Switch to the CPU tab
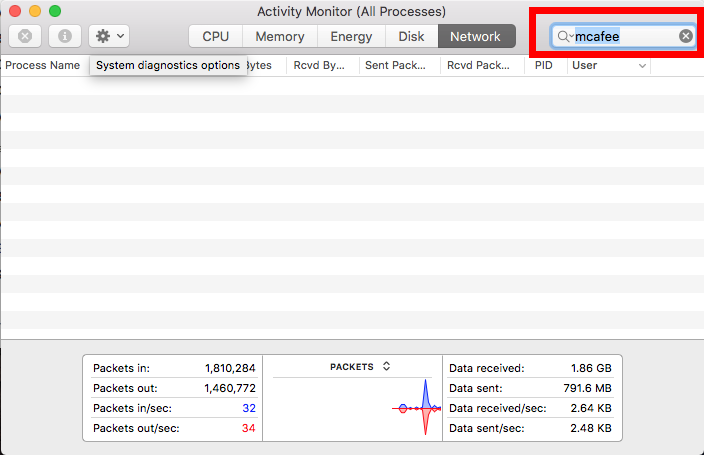The width and height of the screenshot is (704, 455). point(215,36)
